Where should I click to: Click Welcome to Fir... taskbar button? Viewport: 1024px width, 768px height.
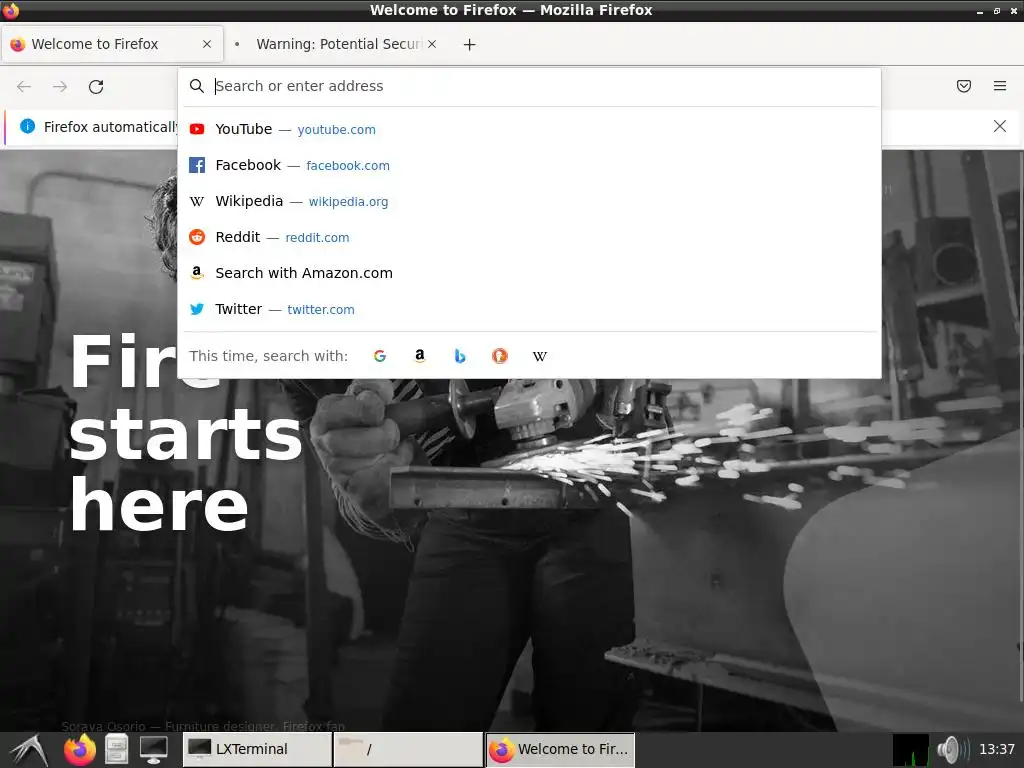(x=560, y=749)
